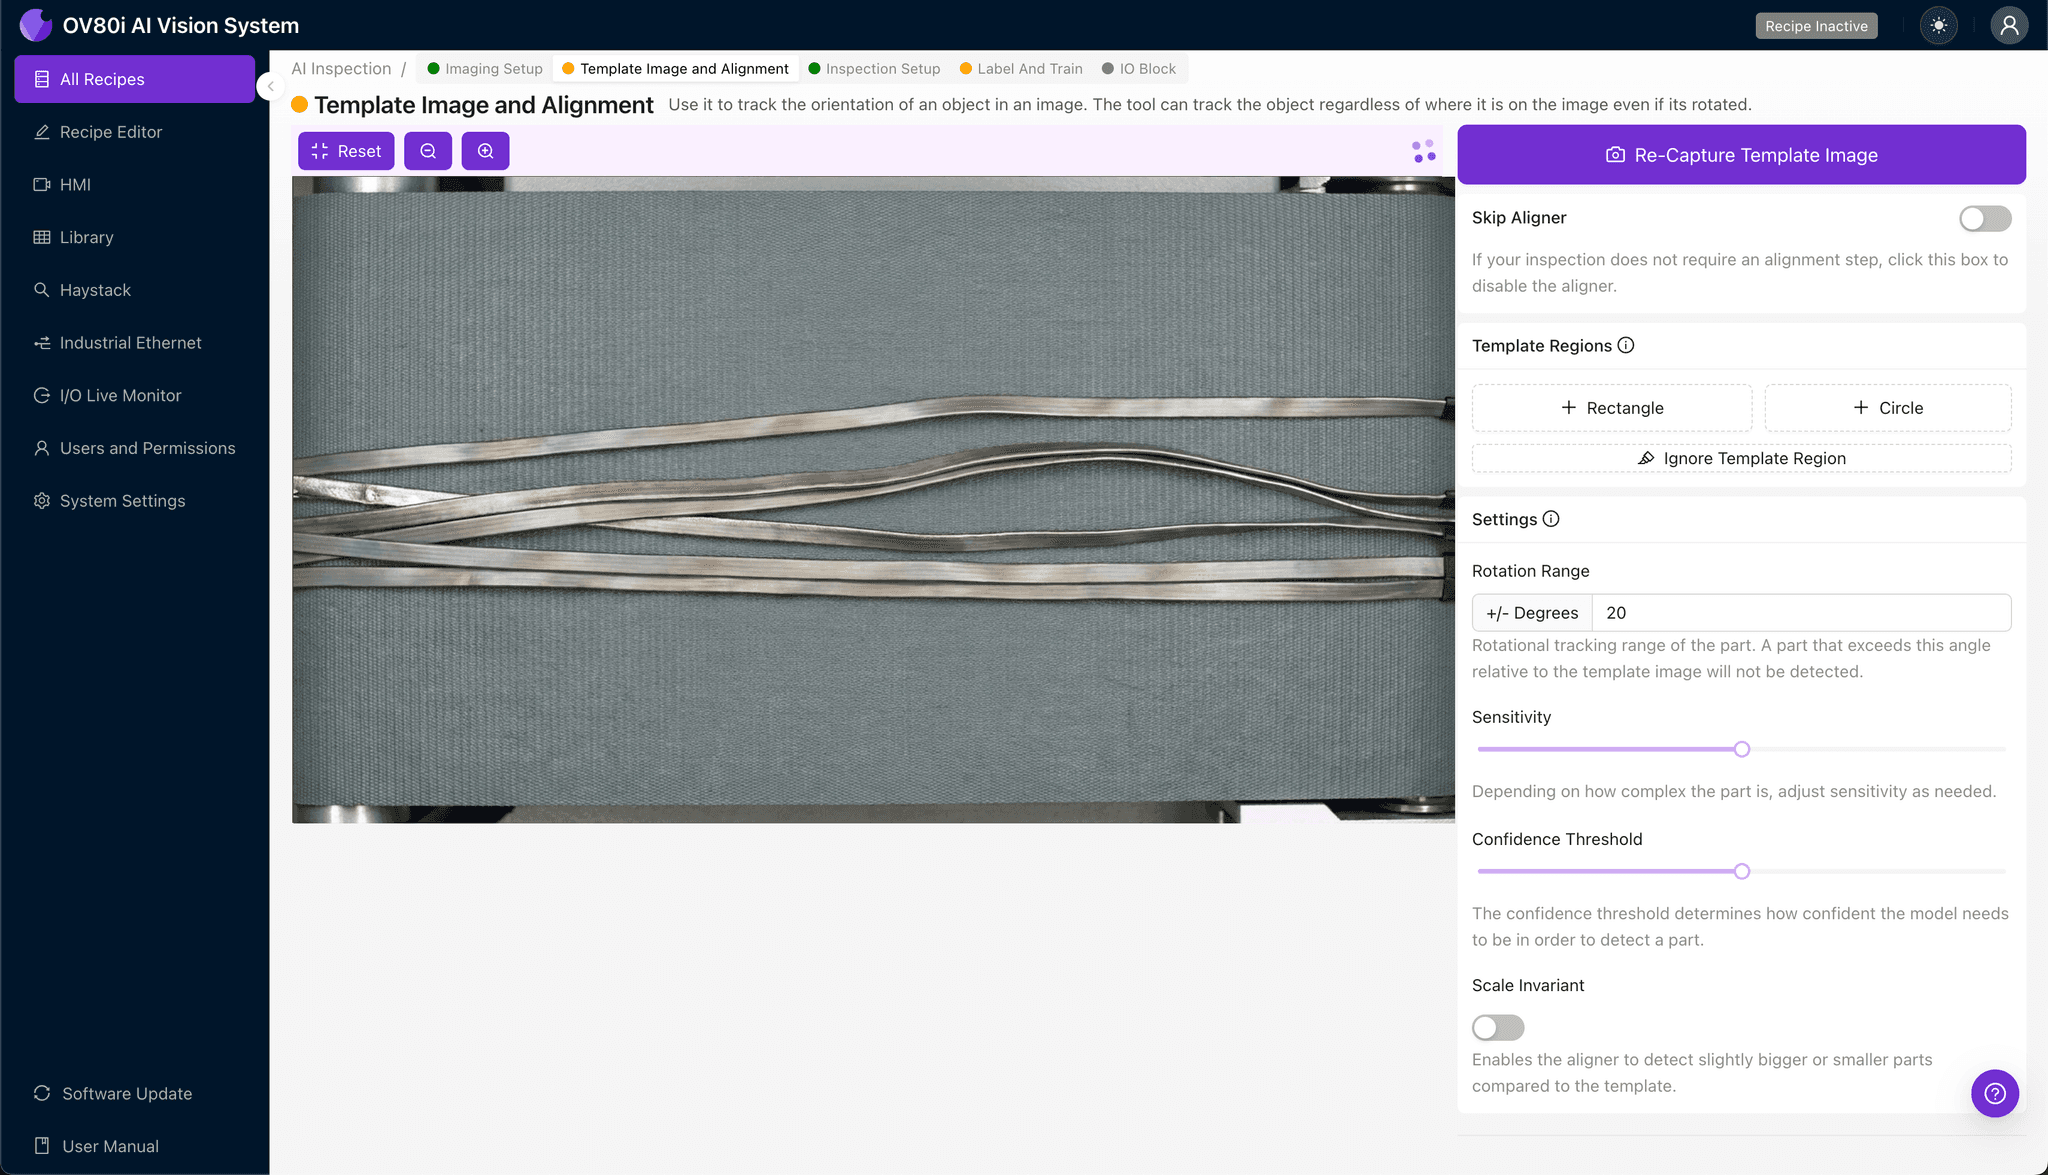Viewport: 2048px width, 1175px height.
Task: Open I/O Live Monitor
Action: [135, 396]
